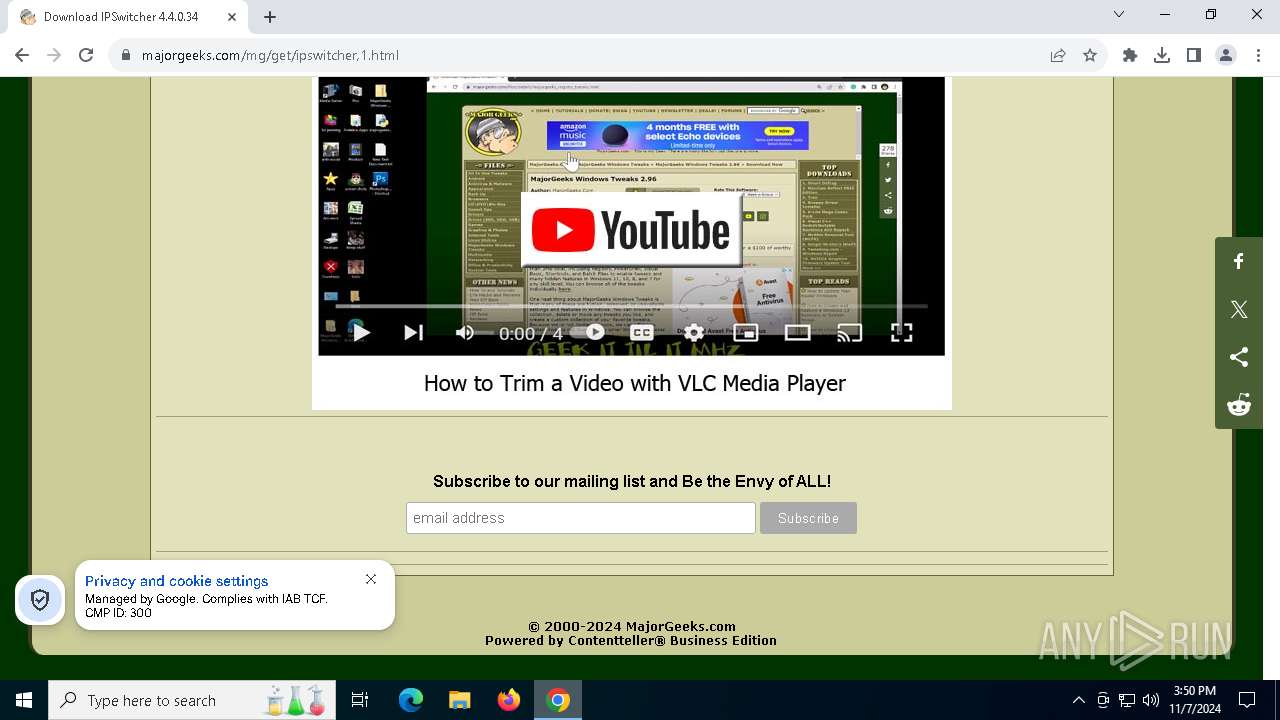Click the video title text
This screenshot has width=1280, height=720.
[635, 383]
